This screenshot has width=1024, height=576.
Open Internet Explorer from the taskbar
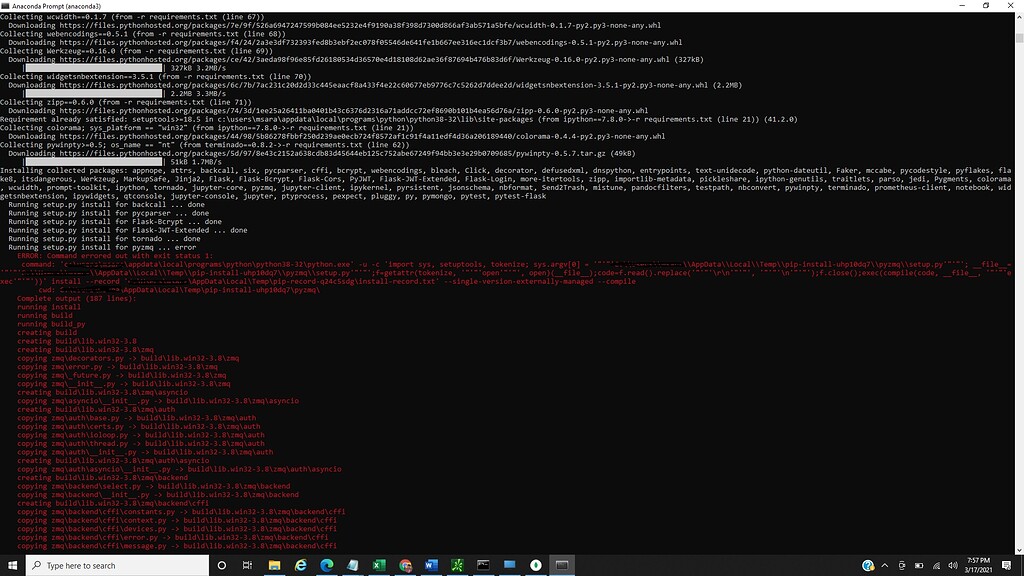[x=299, y=564]
